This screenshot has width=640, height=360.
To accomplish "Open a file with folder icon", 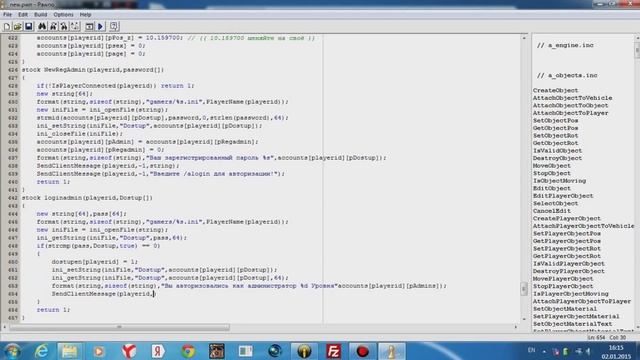I will tap(18, 27).
